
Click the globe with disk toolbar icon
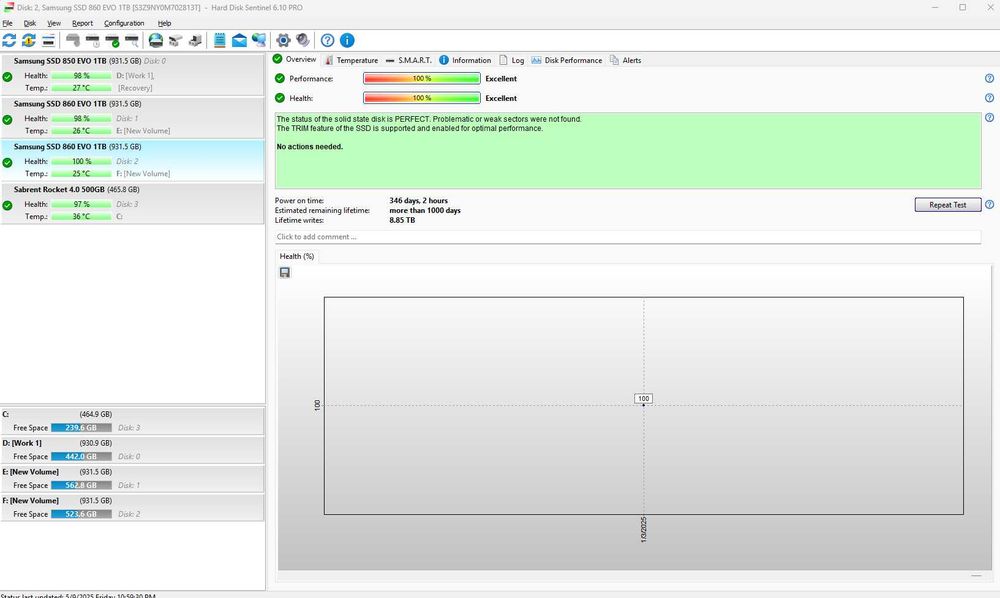[x=156, y=40]
